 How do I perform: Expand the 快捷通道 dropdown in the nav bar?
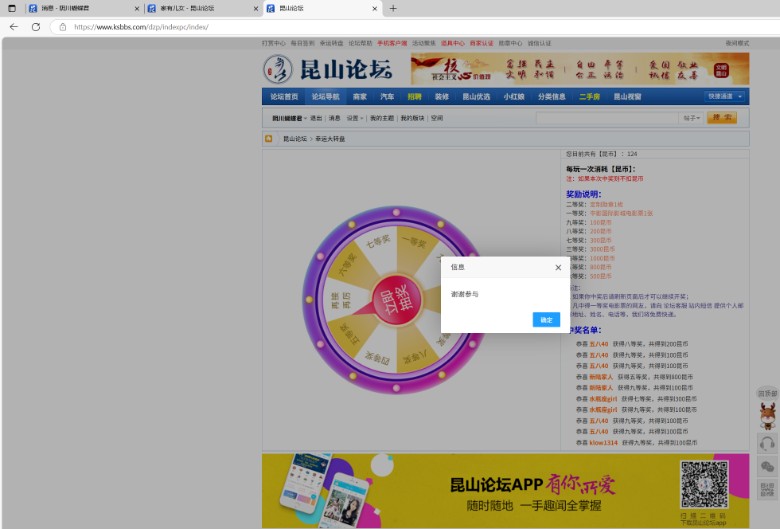[x=724, y=97]
